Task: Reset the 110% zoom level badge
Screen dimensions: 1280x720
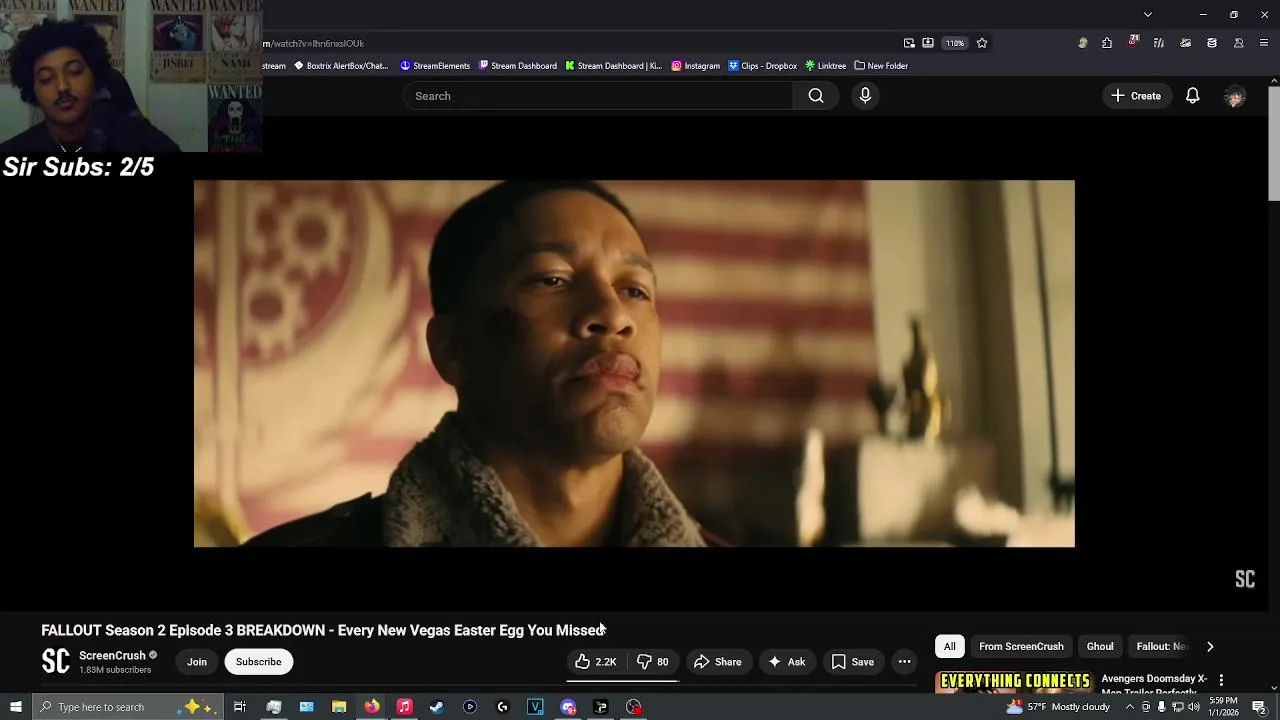Action: point(955,43)
